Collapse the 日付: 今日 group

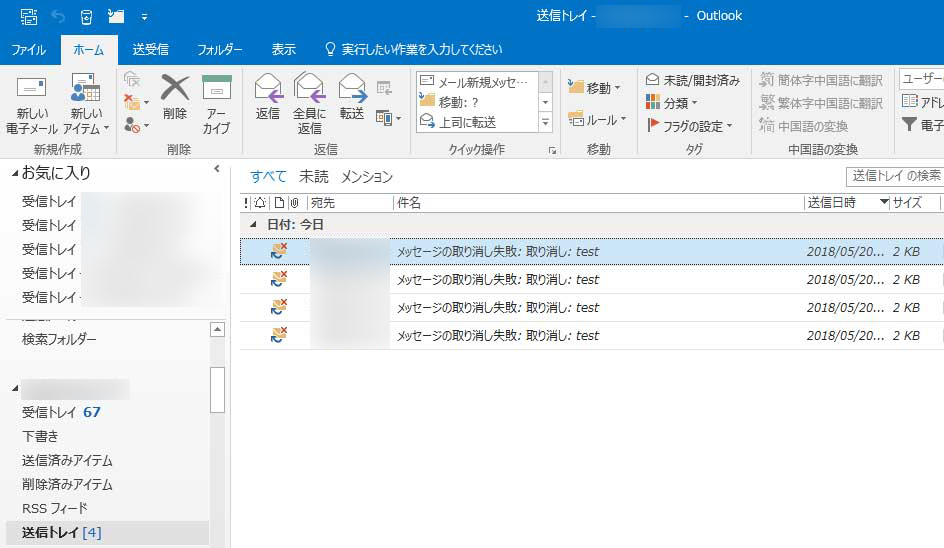coord(253,225)
